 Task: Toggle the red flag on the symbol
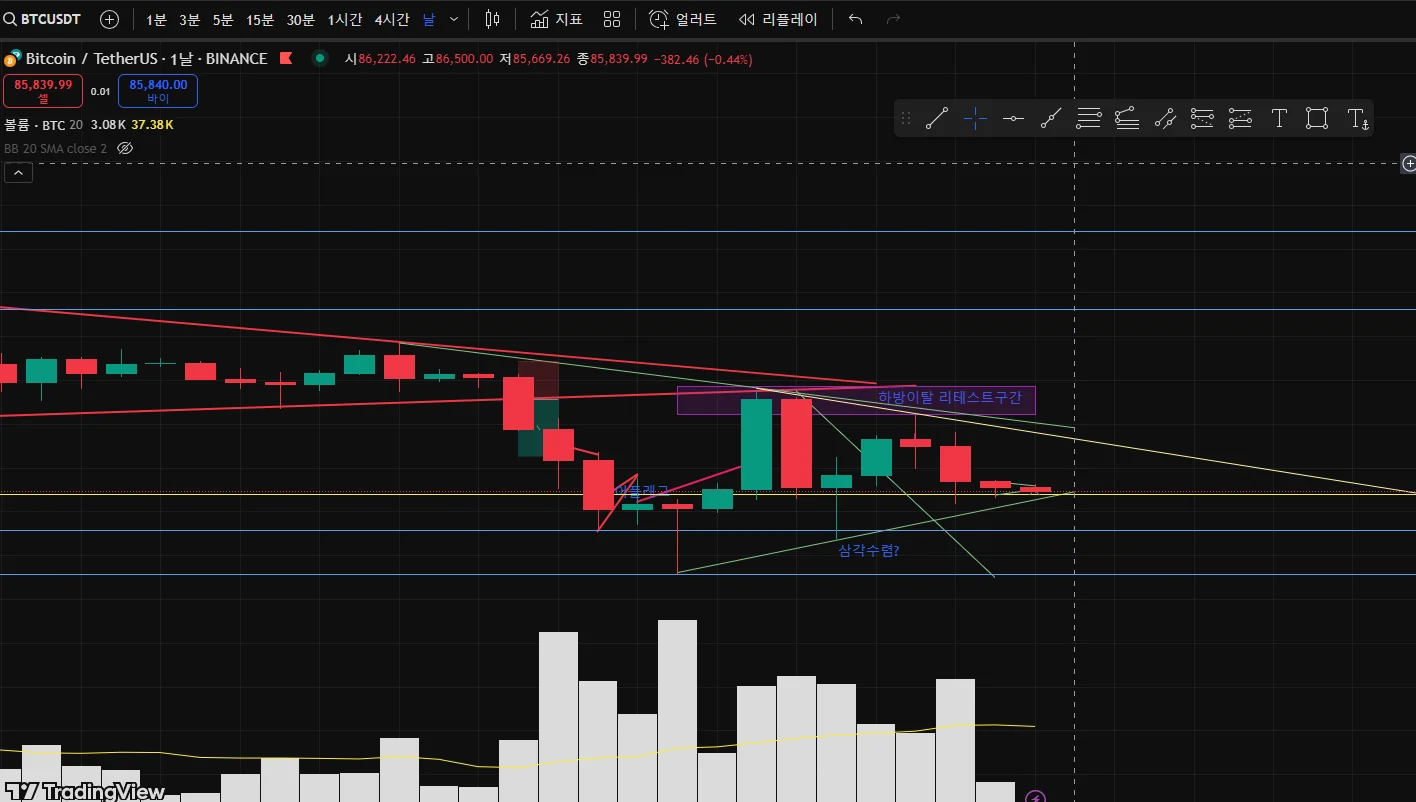pyautogui.click(x=285, y=59)
